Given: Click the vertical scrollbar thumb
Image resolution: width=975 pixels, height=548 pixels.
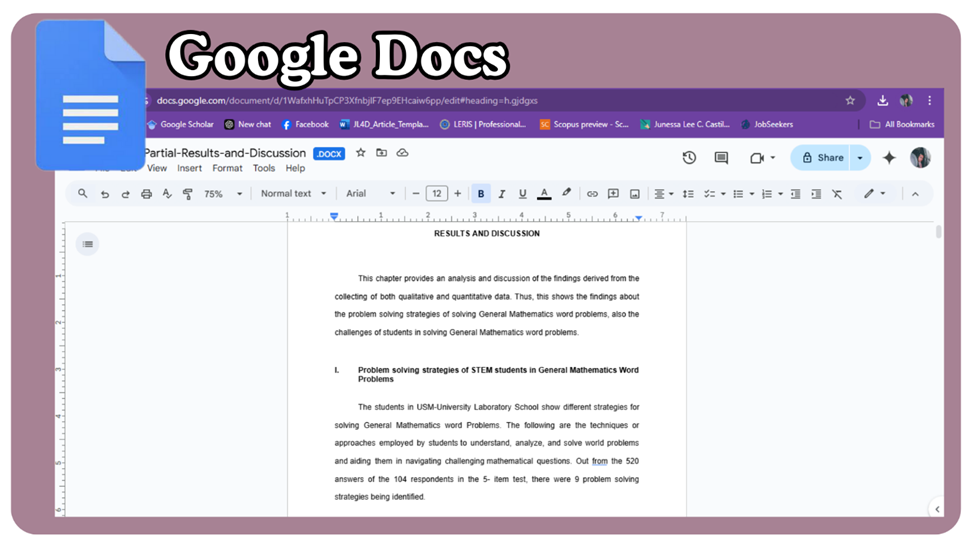Looking at the screenshot, I should point(938,231).
